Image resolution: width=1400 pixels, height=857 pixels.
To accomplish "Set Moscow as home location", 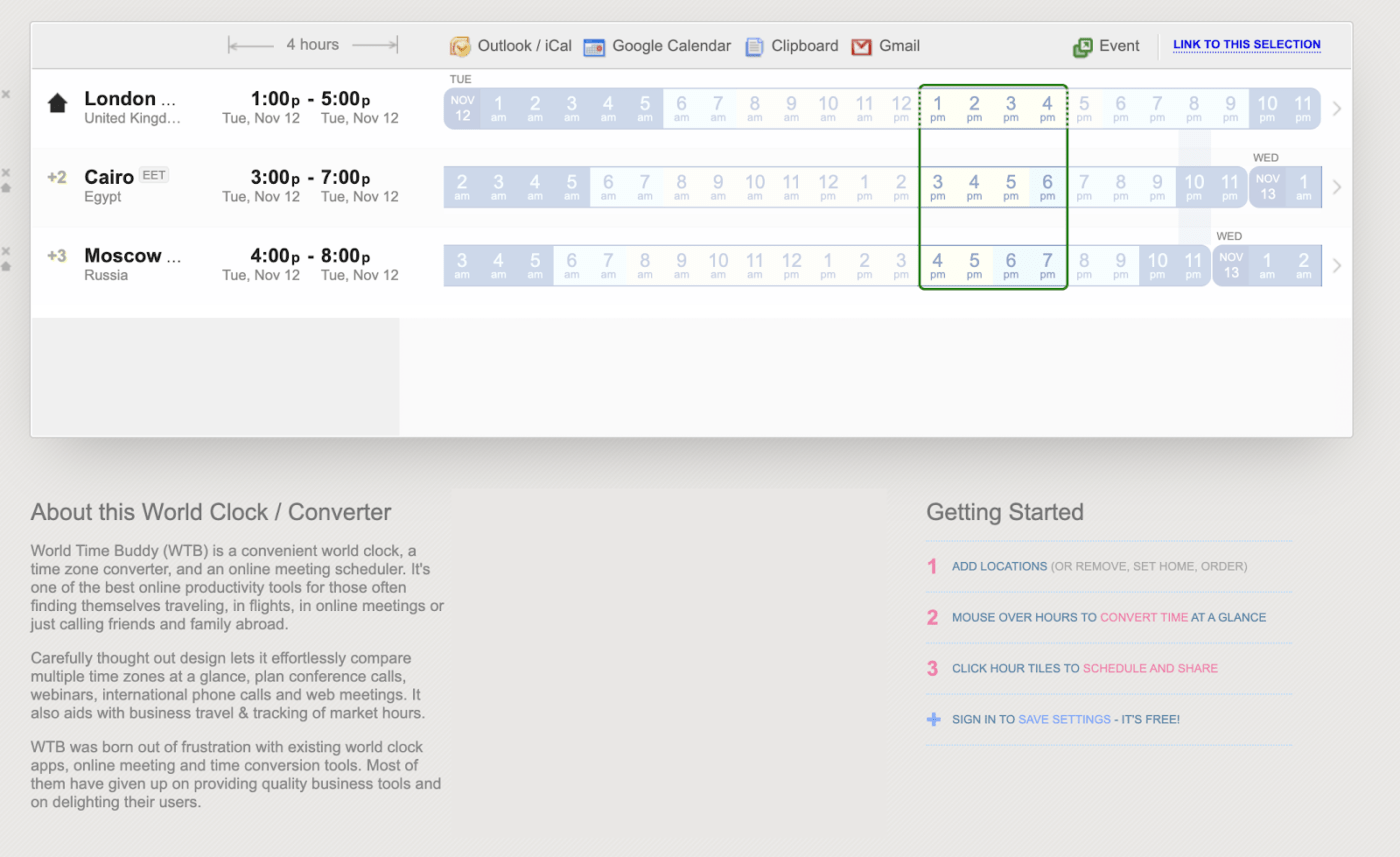I will [x=6, y=266].
